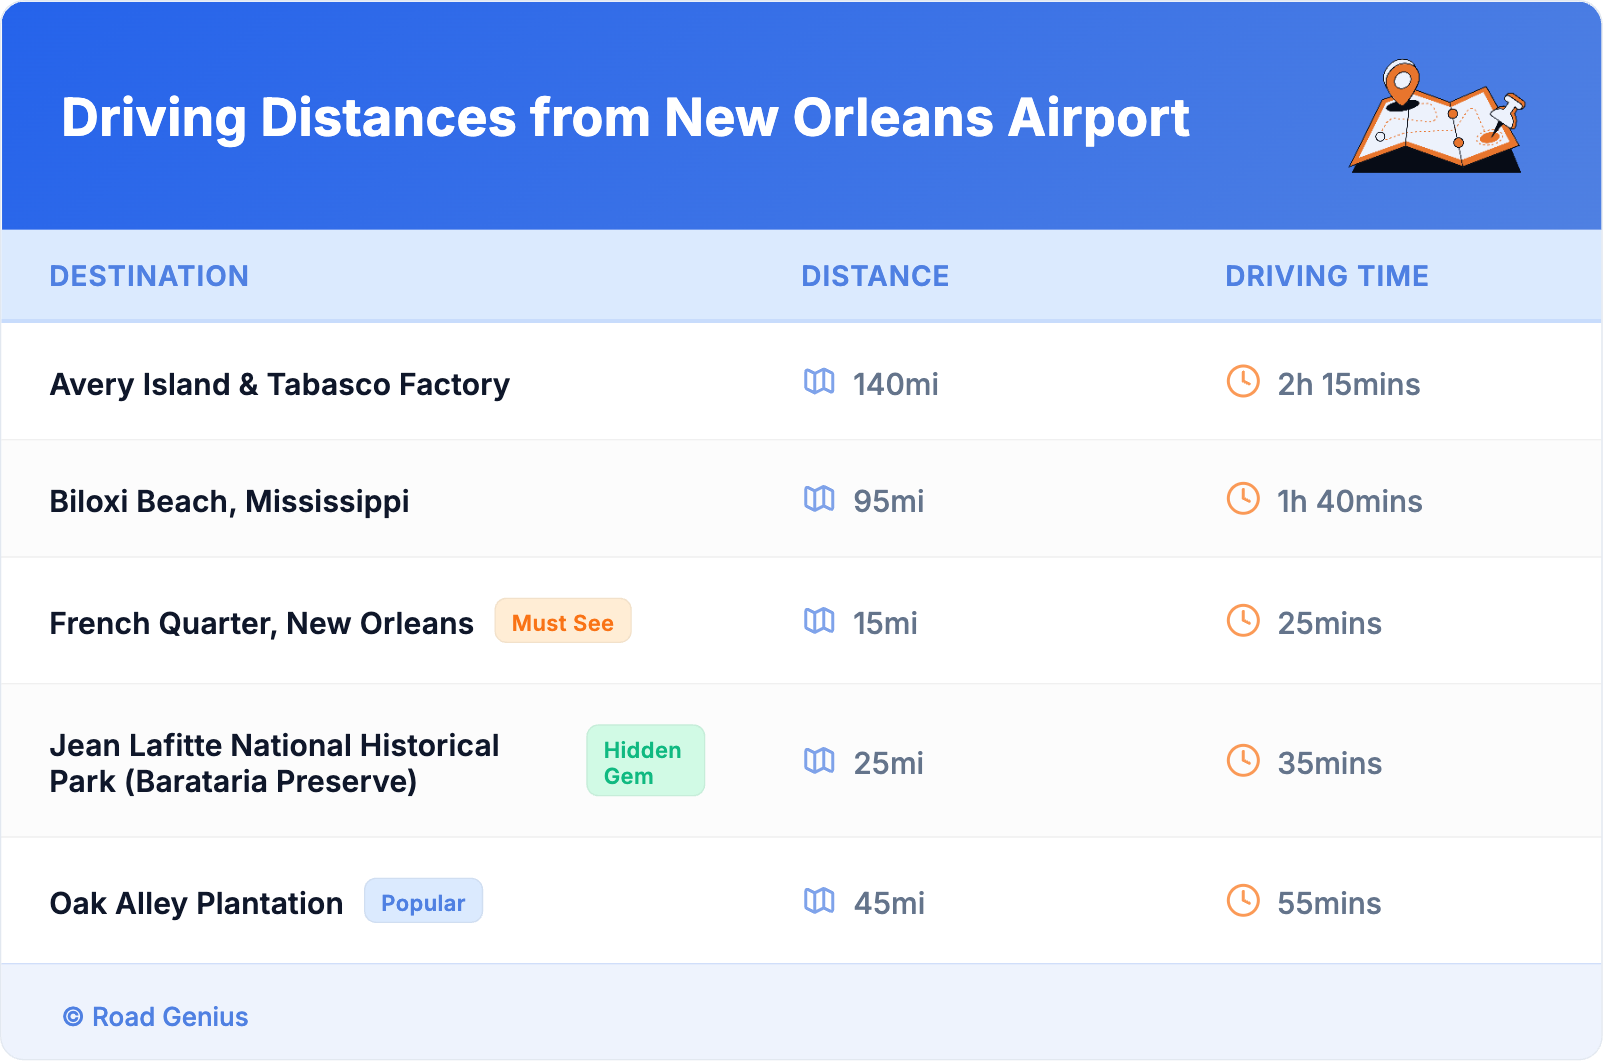Select the DRIVING TIME column header

coord(1327,276)
